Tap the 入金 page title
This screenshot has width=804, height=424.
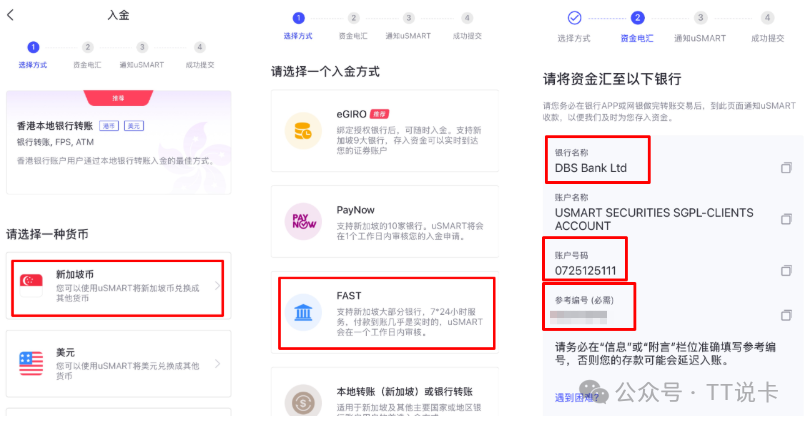[118, 15]
